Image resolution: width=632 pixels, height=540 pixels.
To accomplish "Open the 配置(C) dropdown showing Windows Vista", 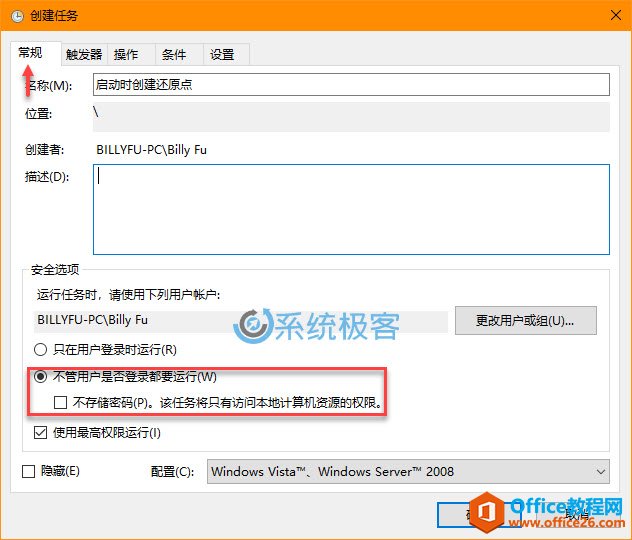I will point(408,471).
